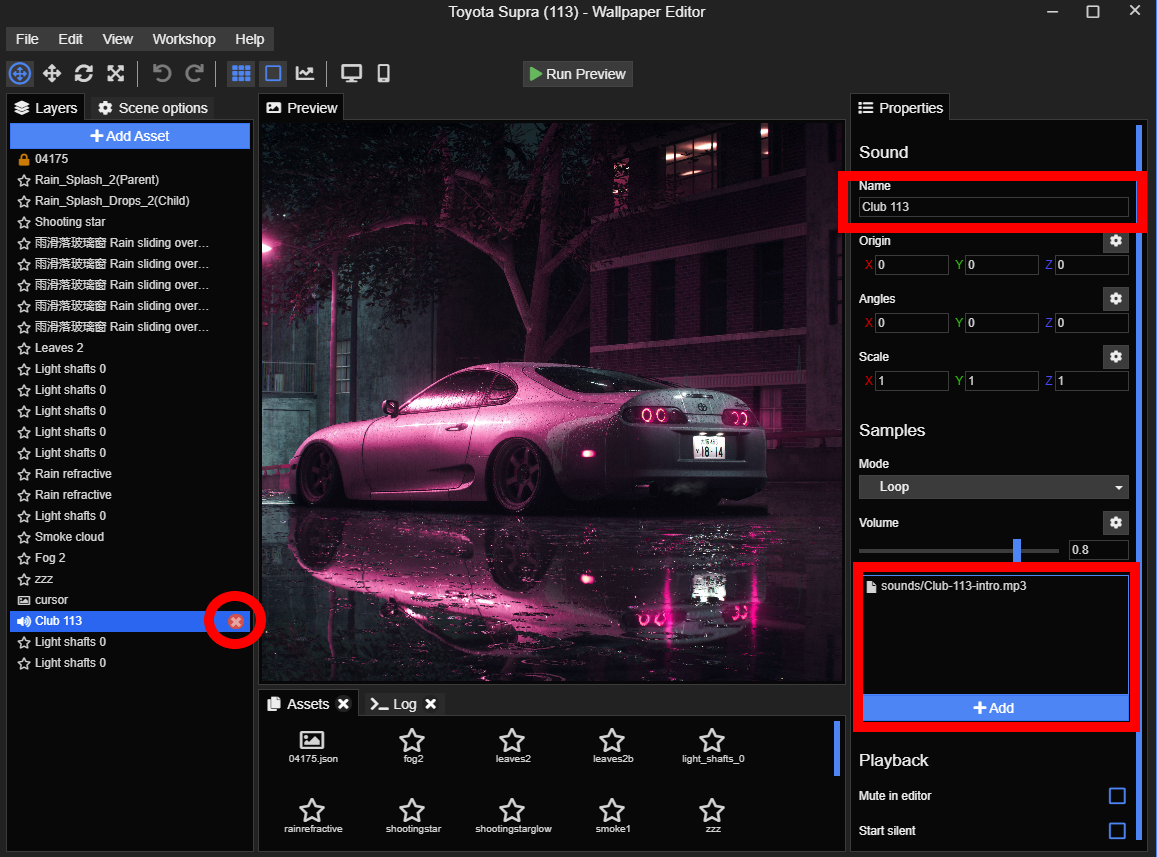This screenshot has width=1157, height=857.
Task: Select the rainrefractive asset
Action: 313,816
